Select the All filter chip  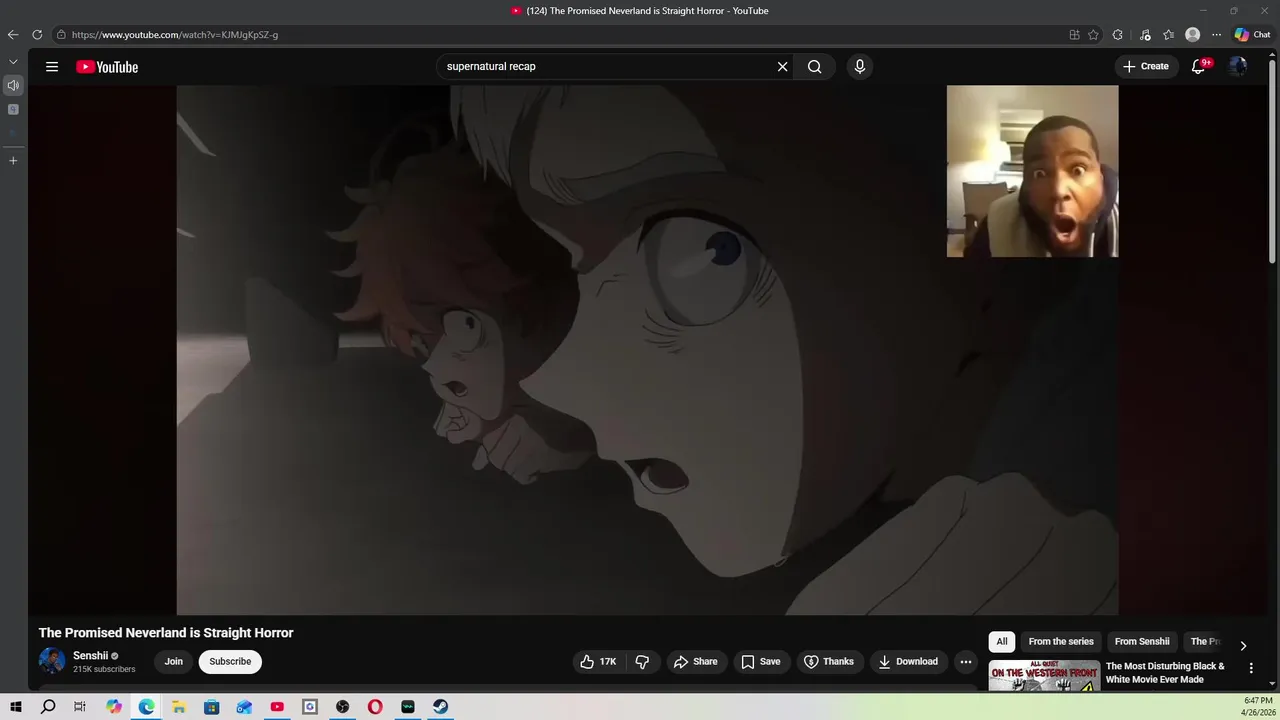click(x=1002, y=642)
